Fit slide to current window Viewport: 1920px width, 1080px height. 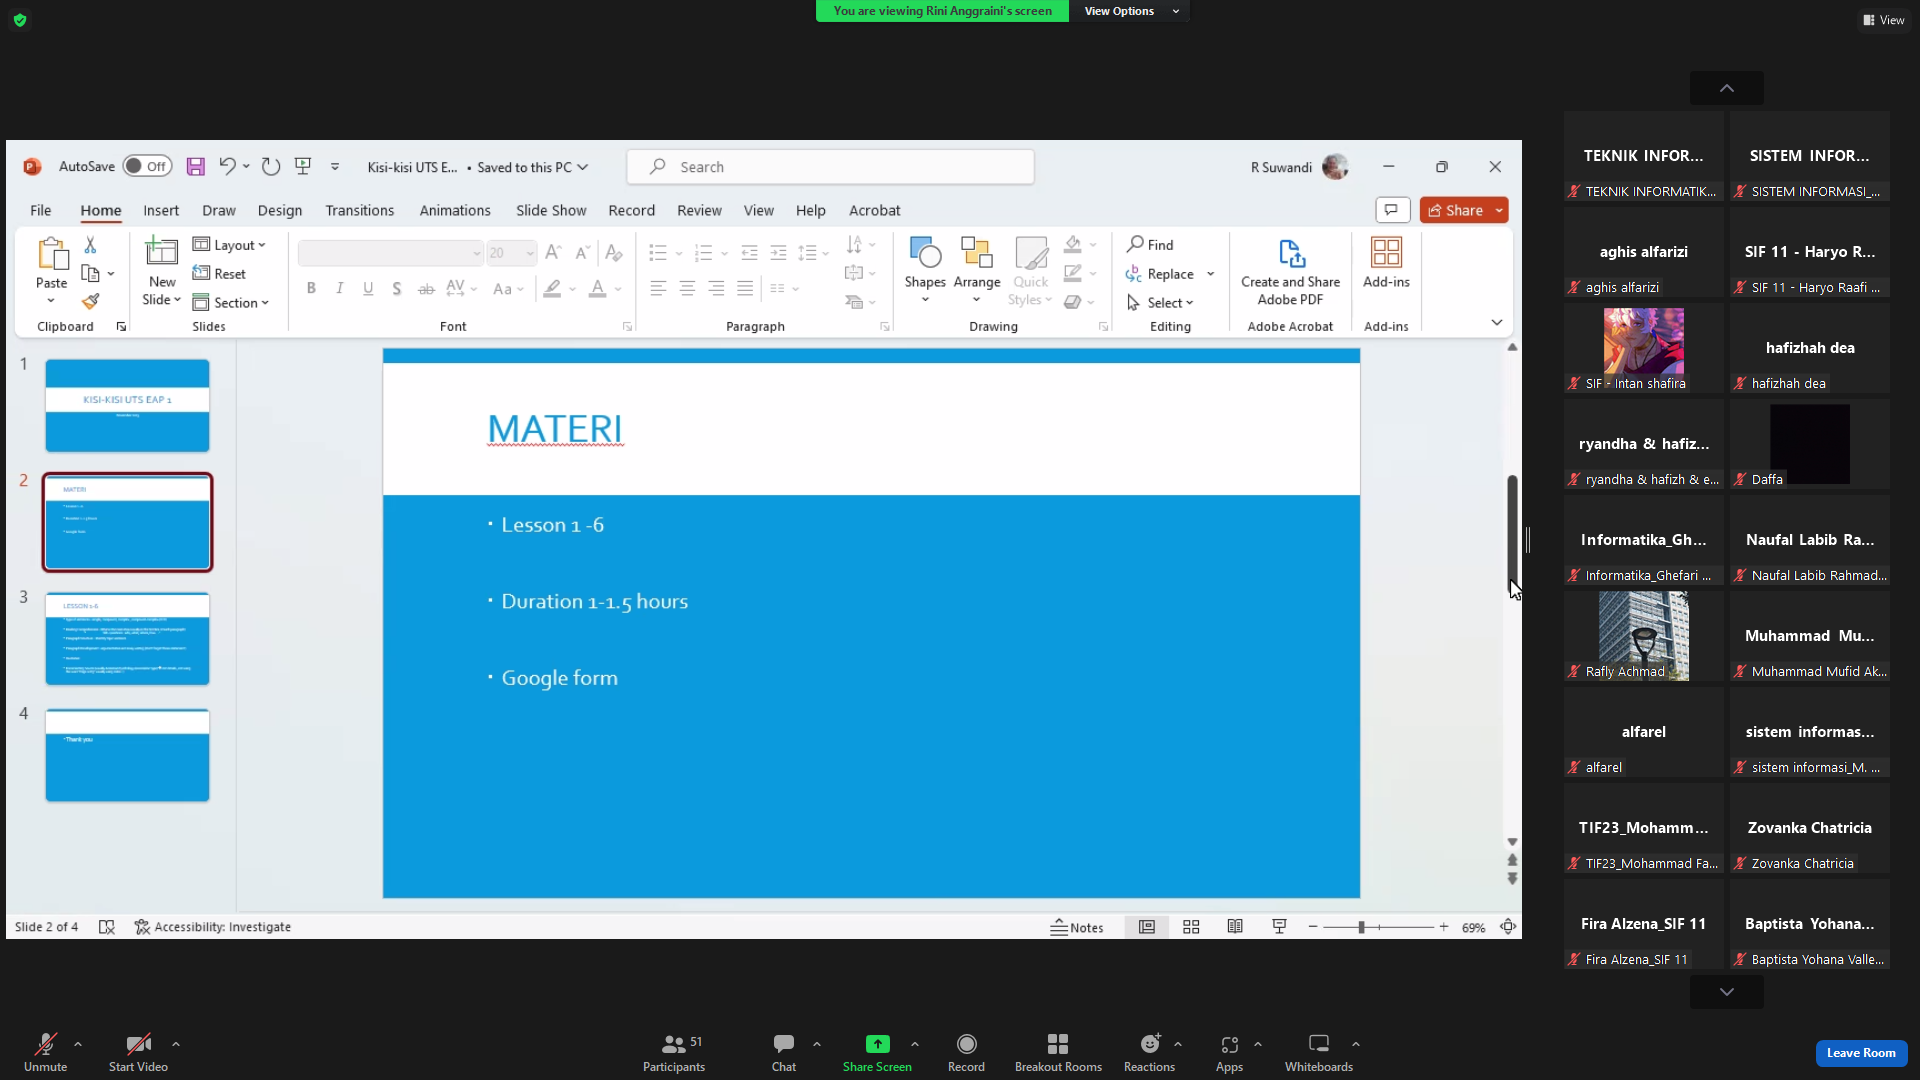(x=1508, y=927)
